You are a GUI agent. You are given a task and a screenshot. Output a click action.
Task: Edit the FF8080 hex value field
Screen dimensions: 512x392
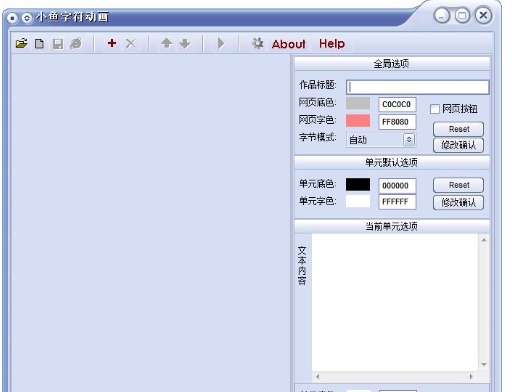(397, 122)
